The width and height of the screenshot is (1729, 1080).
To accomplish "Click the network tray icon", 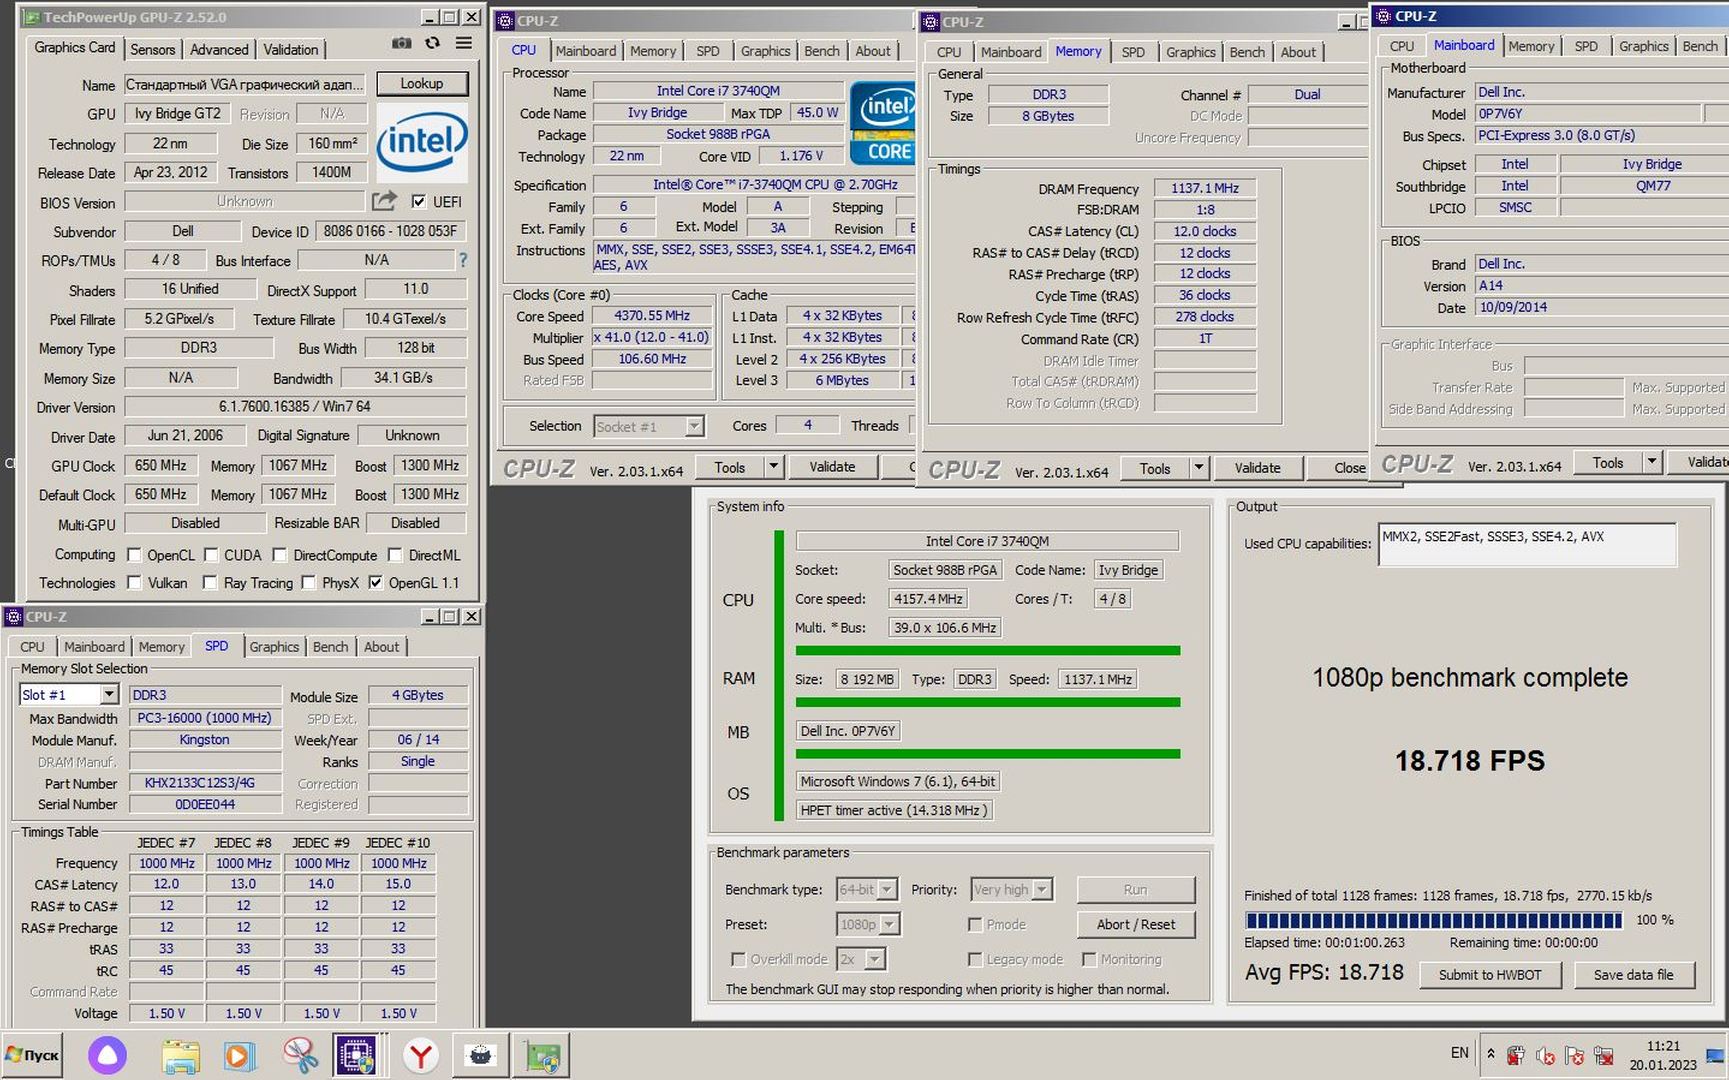I will (x=1604, y=1055).
